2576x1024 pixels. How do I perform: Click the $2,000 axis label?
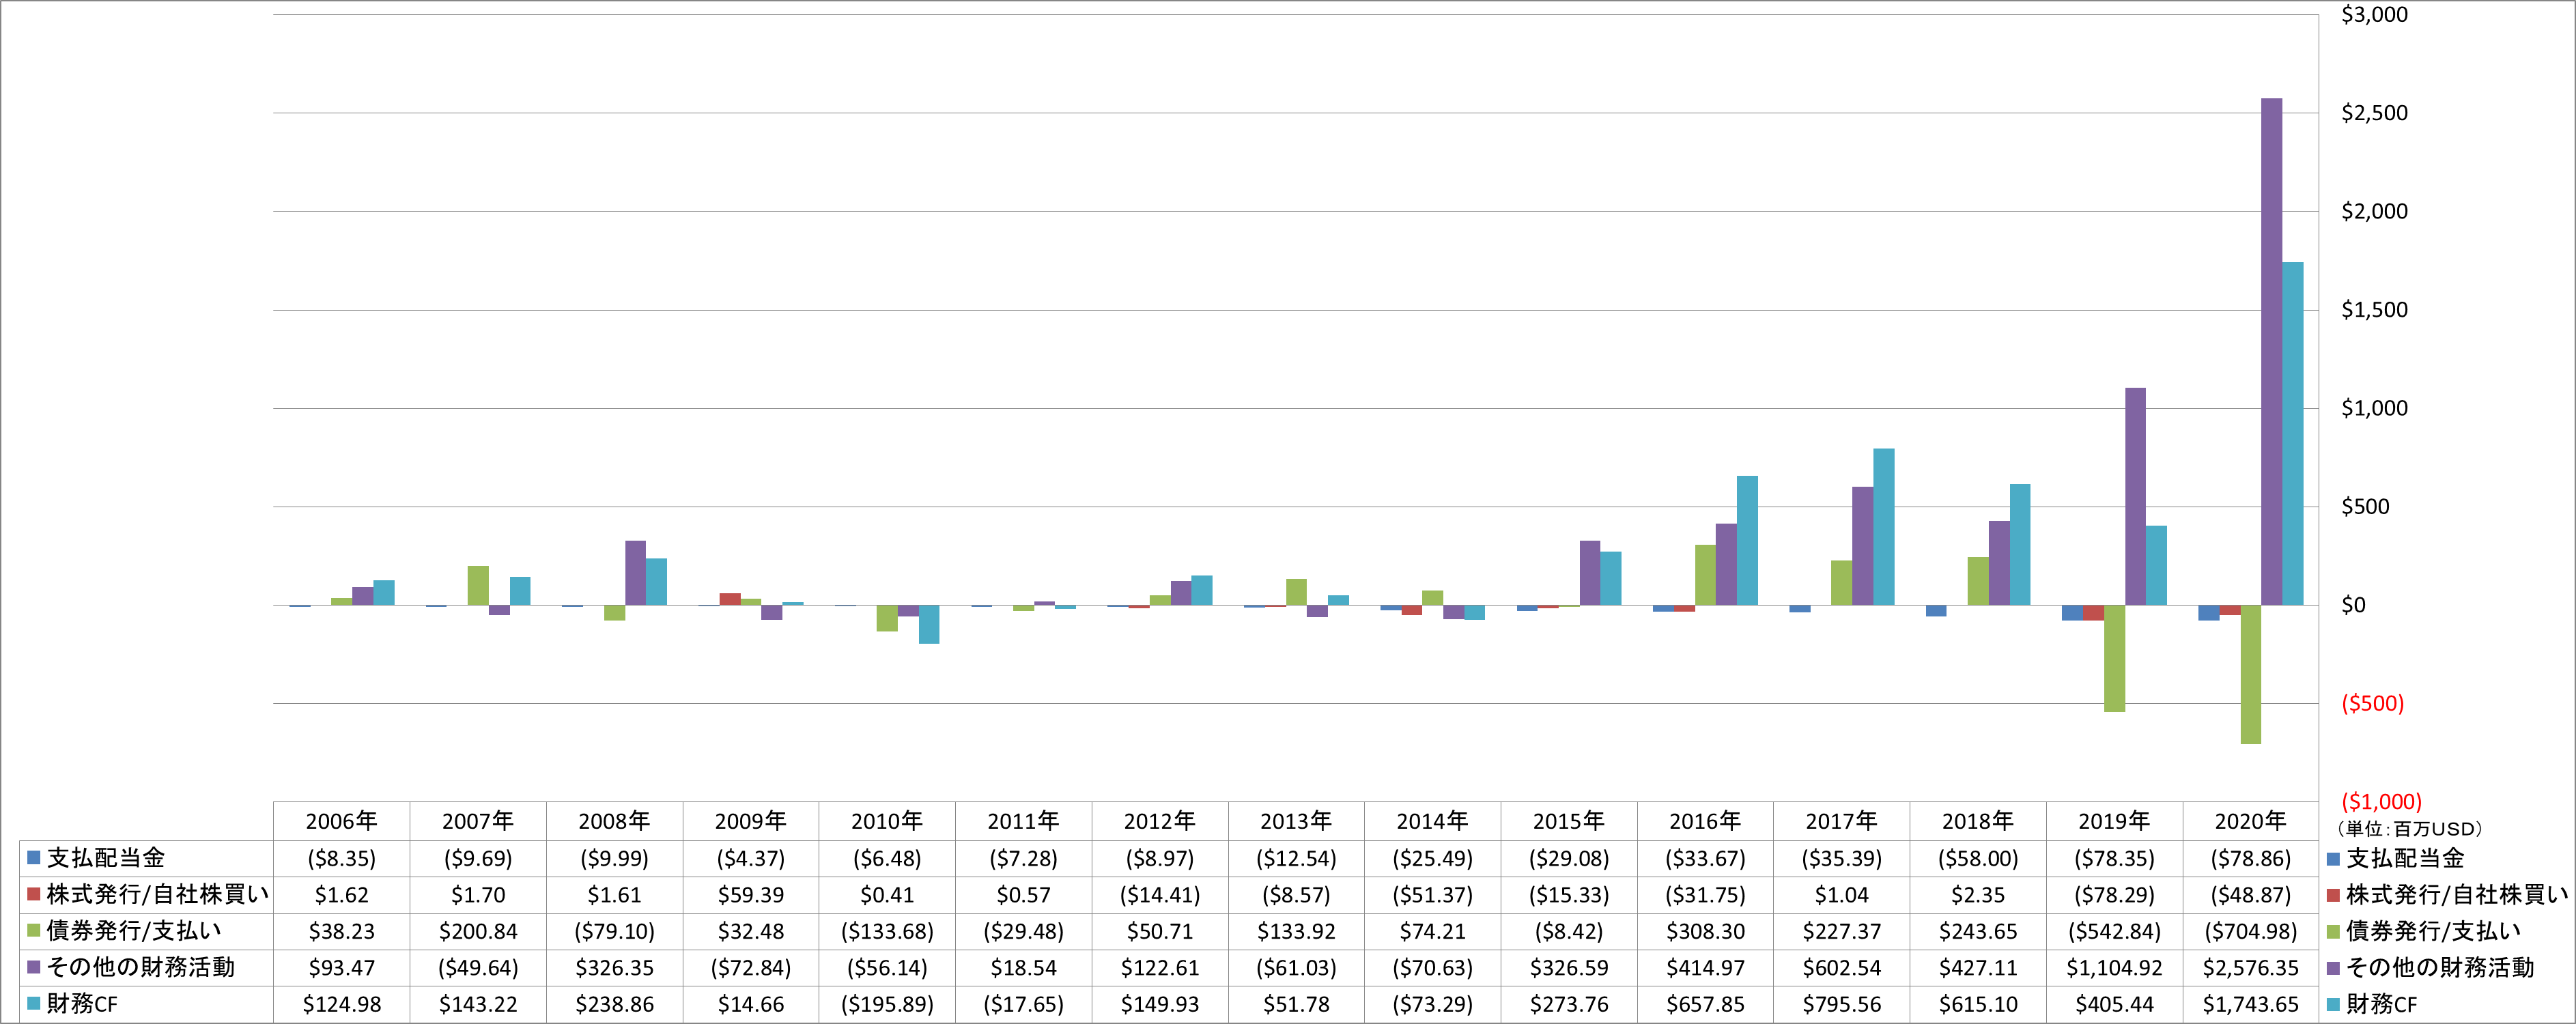pos(2374,211)
